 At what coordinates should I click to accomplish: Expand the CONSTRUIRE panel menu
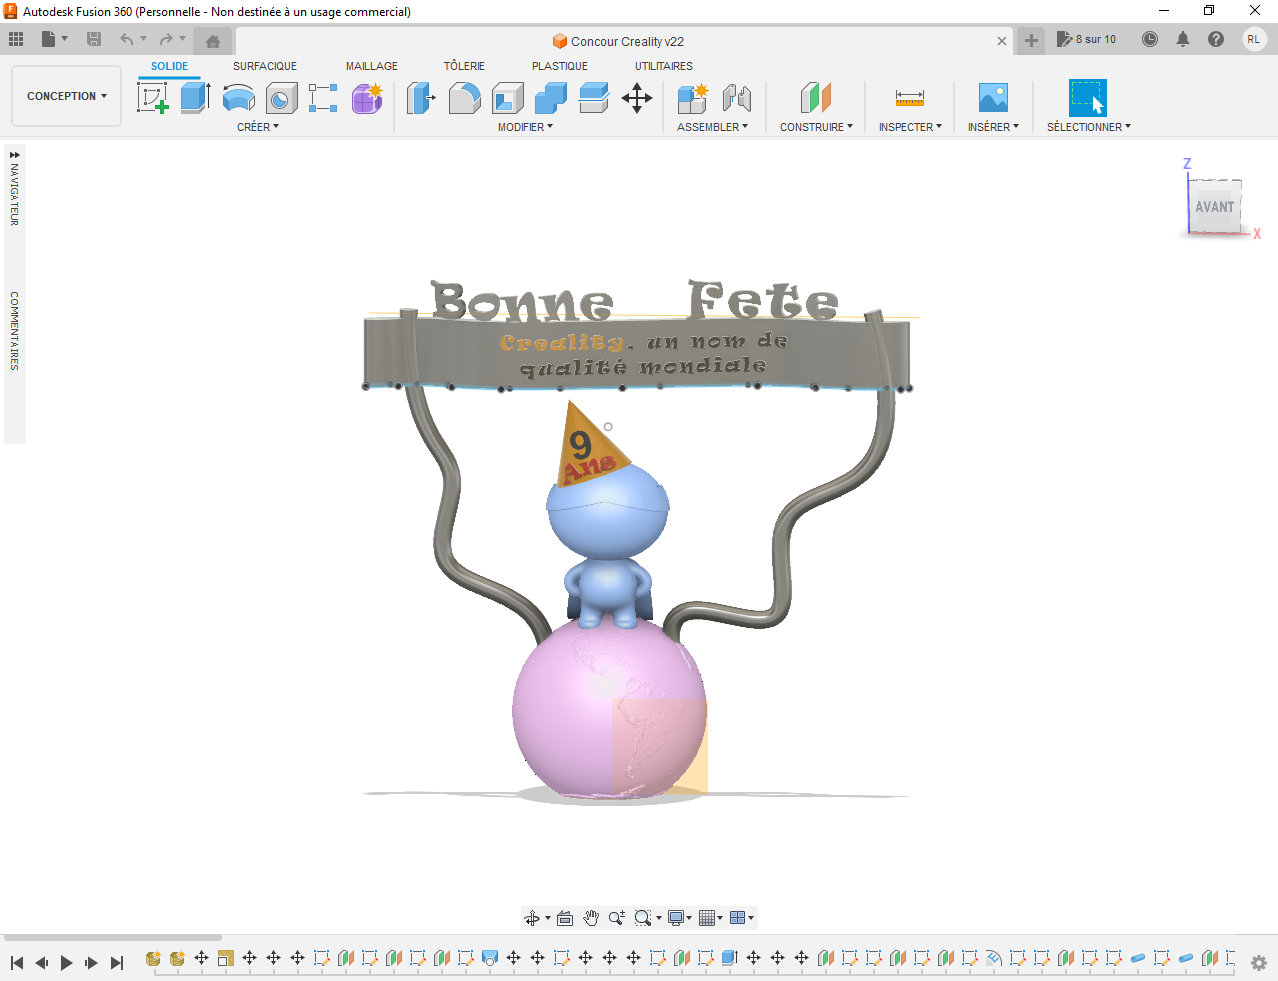(816, 127)
